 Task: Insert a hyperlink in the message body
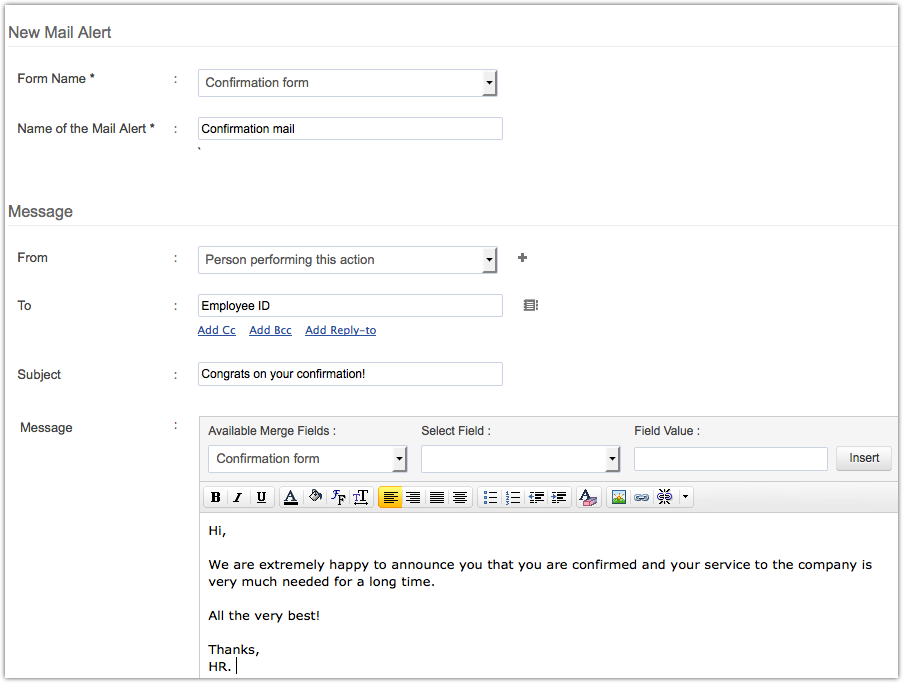641,497
